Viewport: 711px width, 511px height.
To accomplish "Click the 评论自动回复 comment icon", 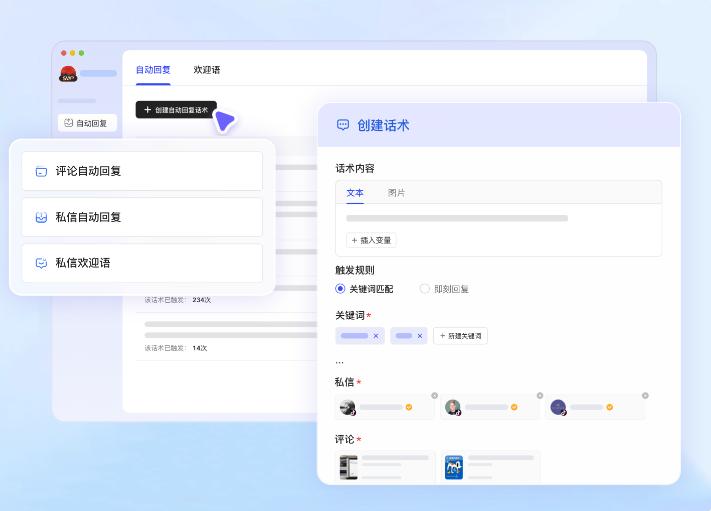I will coord(41,171).
